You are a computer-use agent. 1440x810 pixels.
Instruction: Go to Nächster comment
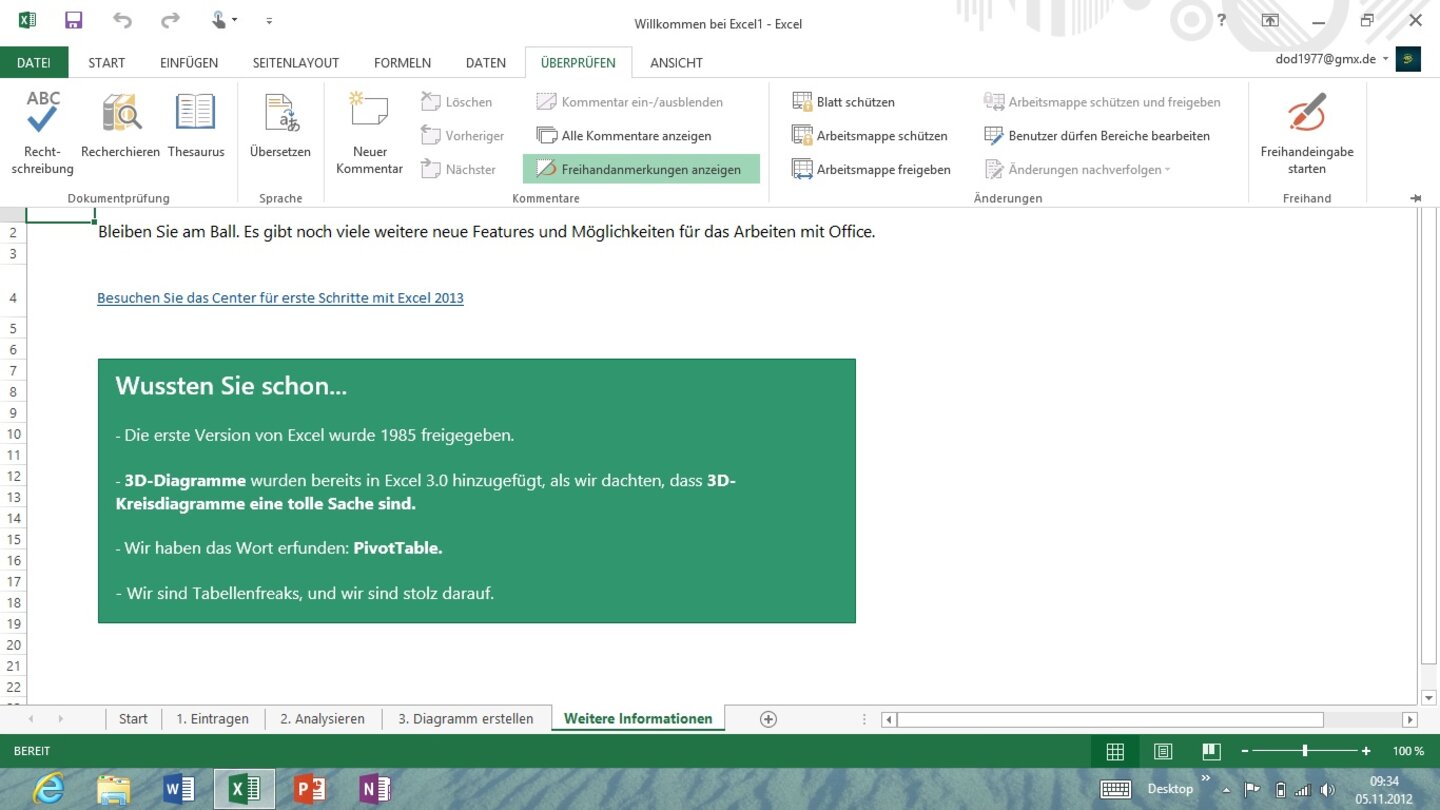[x=458, y=170]
